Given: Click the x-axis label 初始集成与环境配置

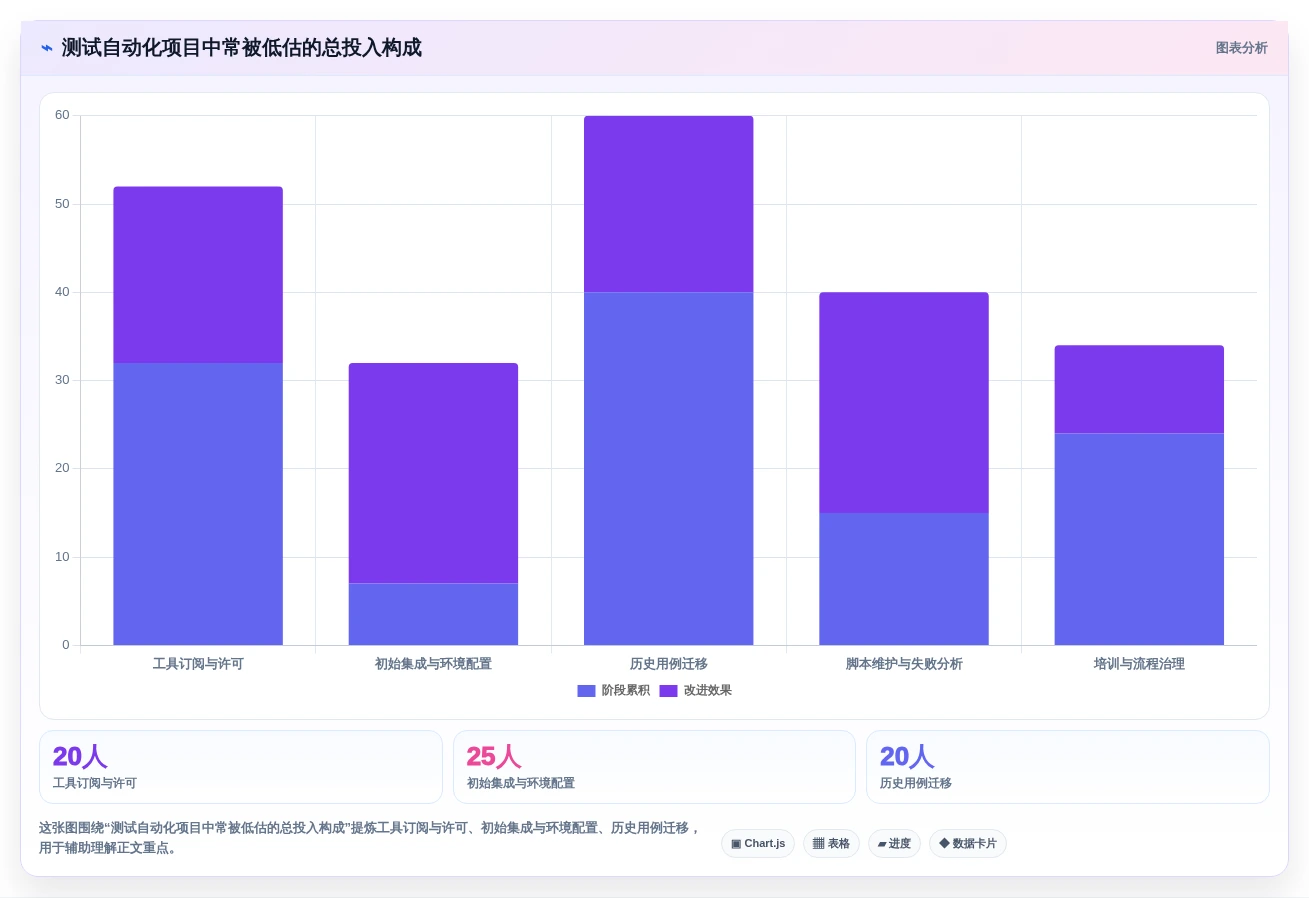Looking at the screenshot, I should click(433, 664).
